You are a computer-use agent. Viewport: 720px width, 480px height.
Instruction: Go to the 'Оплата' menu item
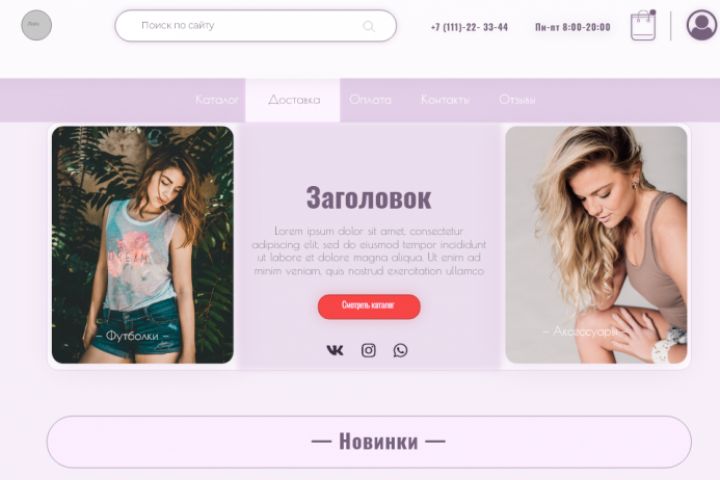coord(370,100)
